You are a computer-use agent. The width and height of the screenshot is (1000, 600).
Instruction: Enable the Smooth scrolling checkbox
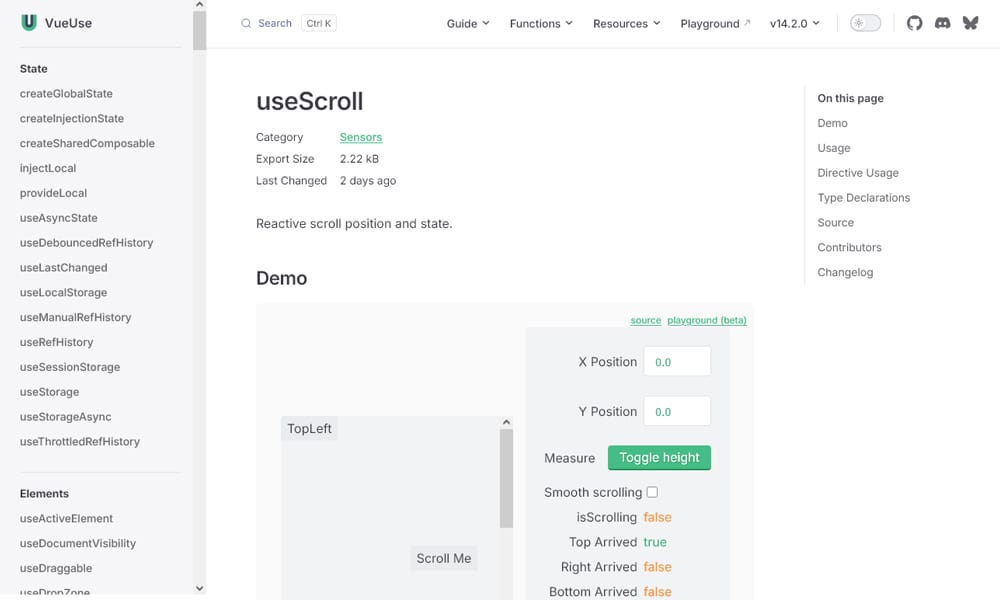tap(652, 492)
